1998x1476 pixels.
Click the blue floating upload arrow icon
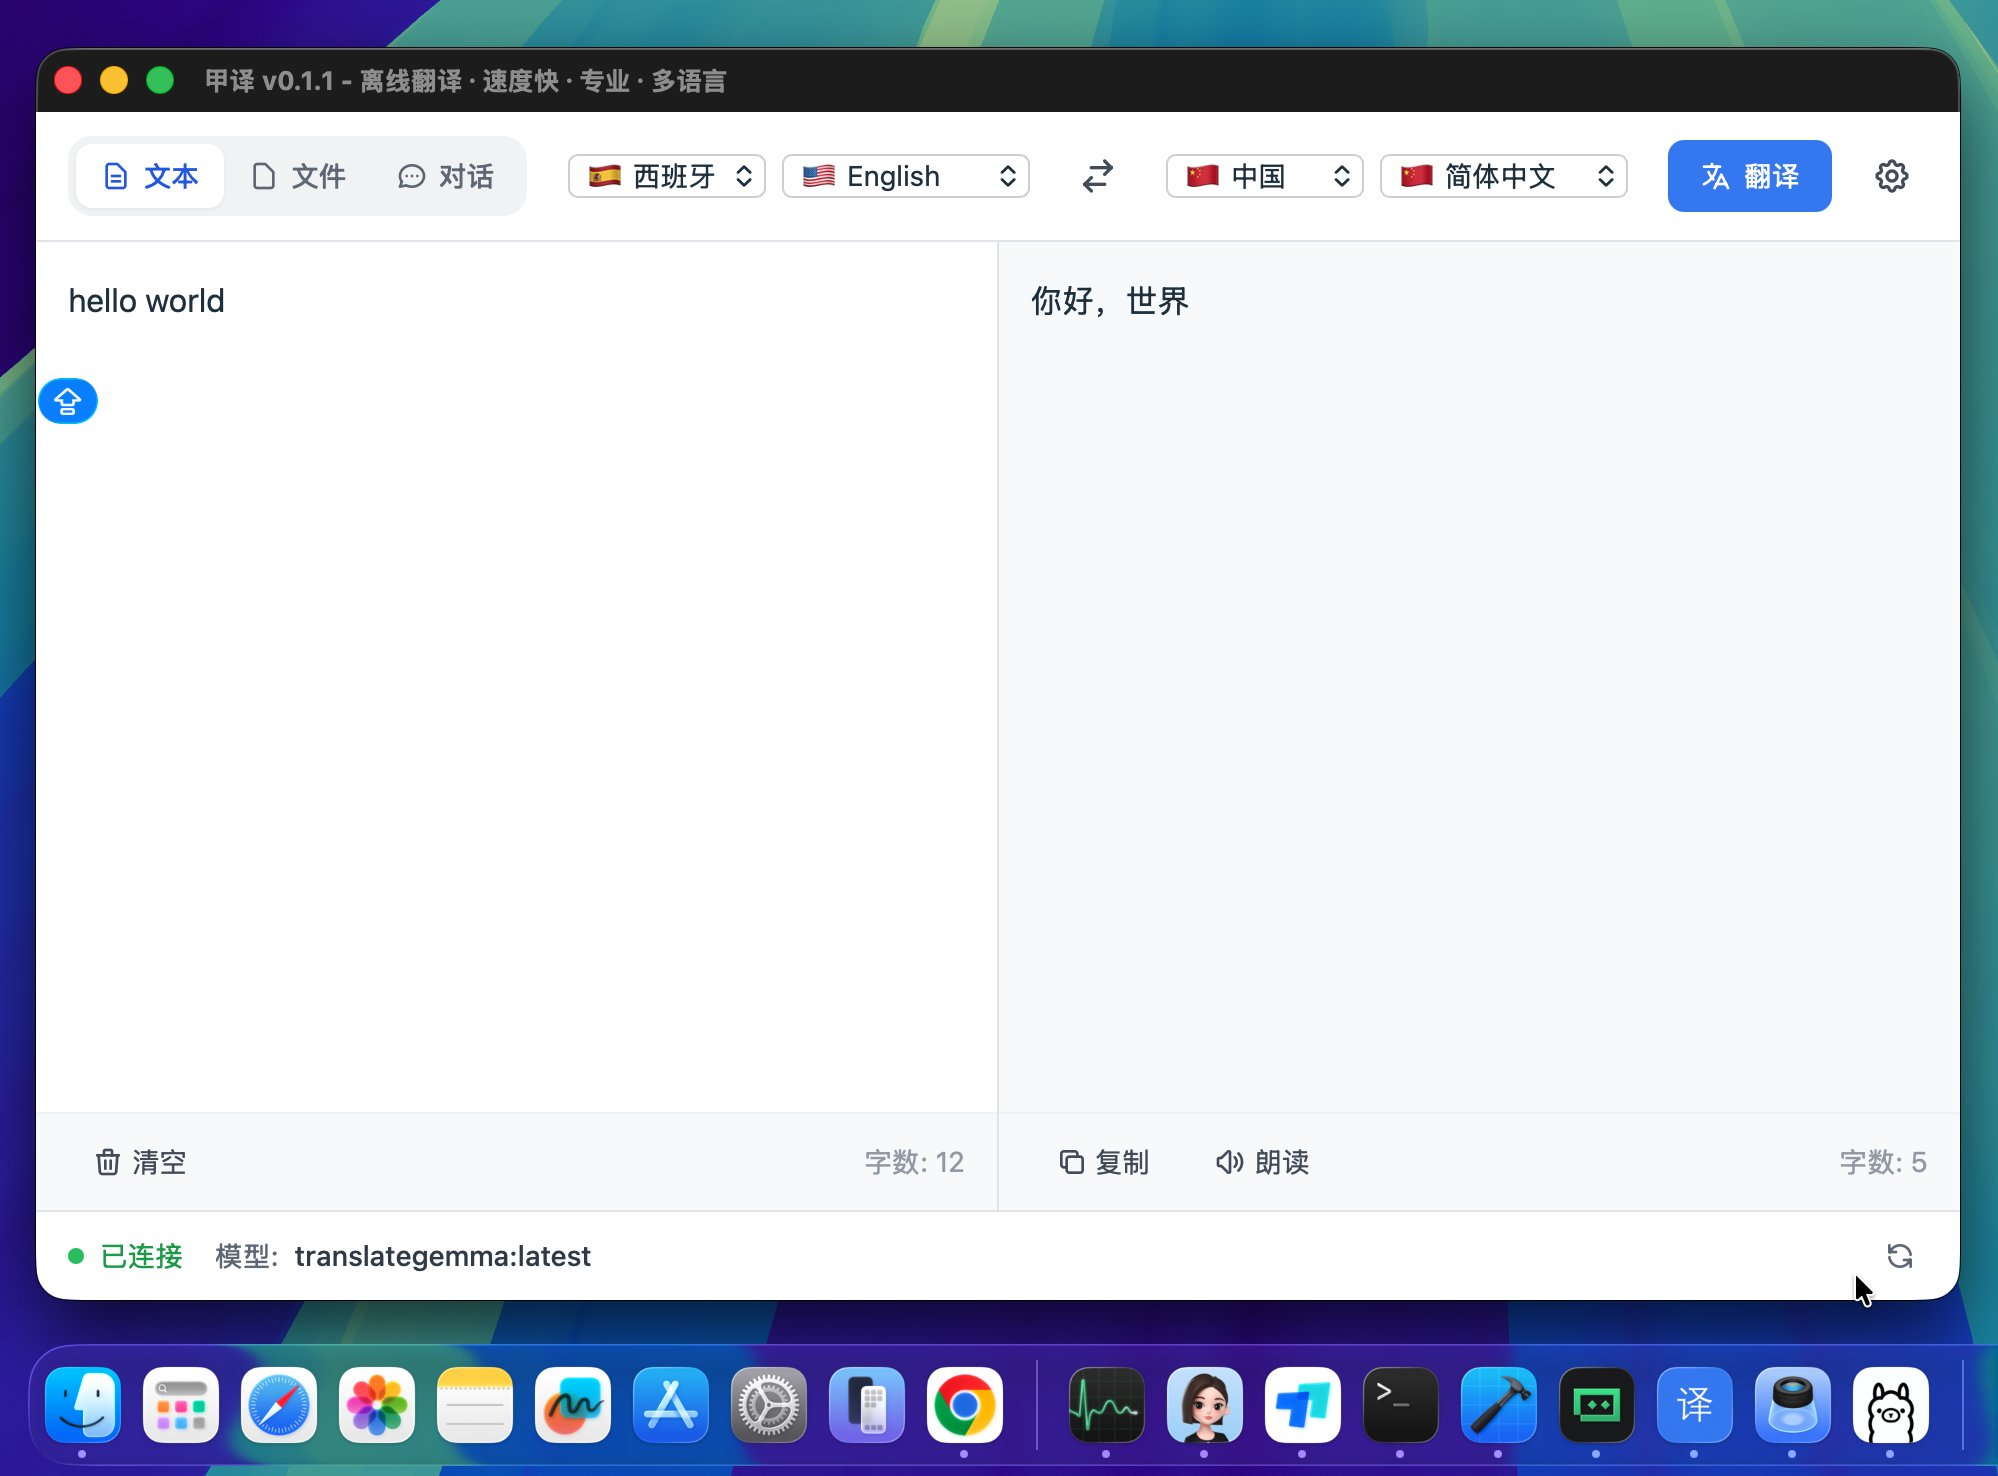click(x=68, y=401)
